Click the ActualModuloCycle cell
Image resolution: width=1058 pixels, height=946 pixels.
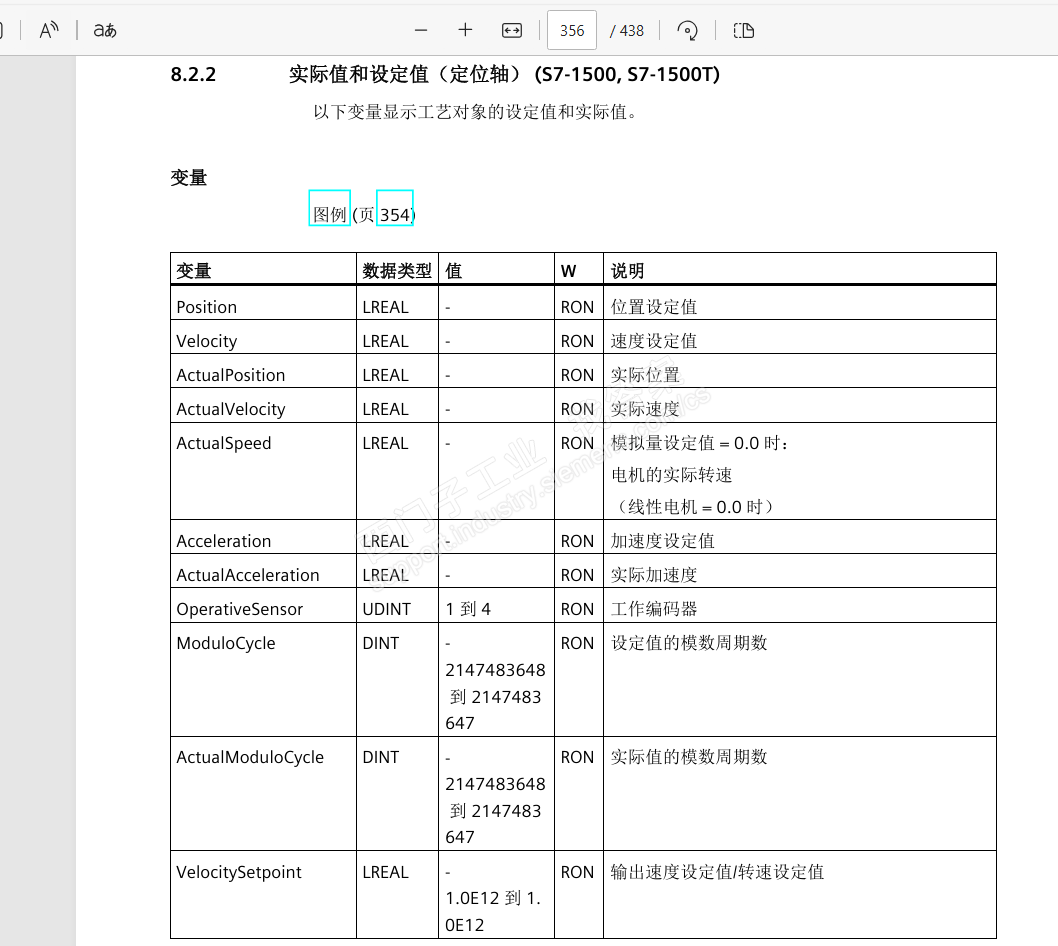(263, 794)
